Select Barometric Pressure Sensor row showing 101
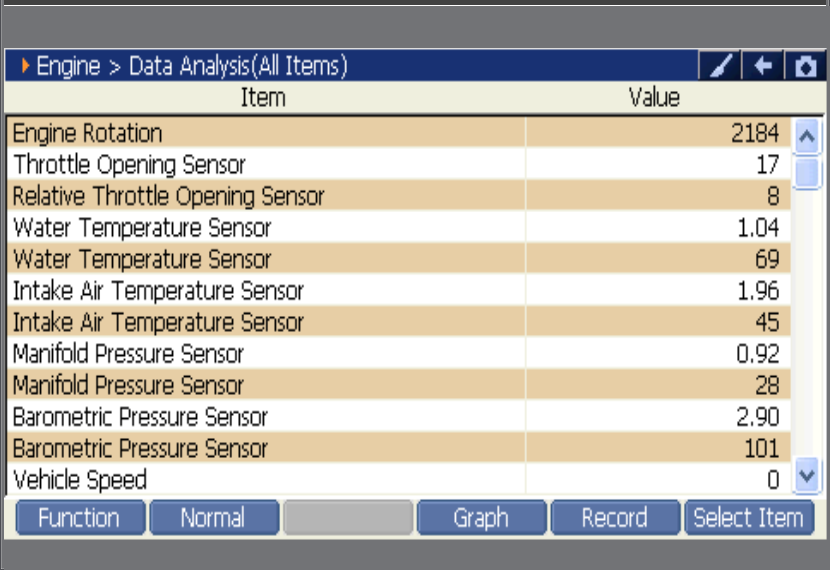The image size is (830, 570). click(x=399, y=448)
